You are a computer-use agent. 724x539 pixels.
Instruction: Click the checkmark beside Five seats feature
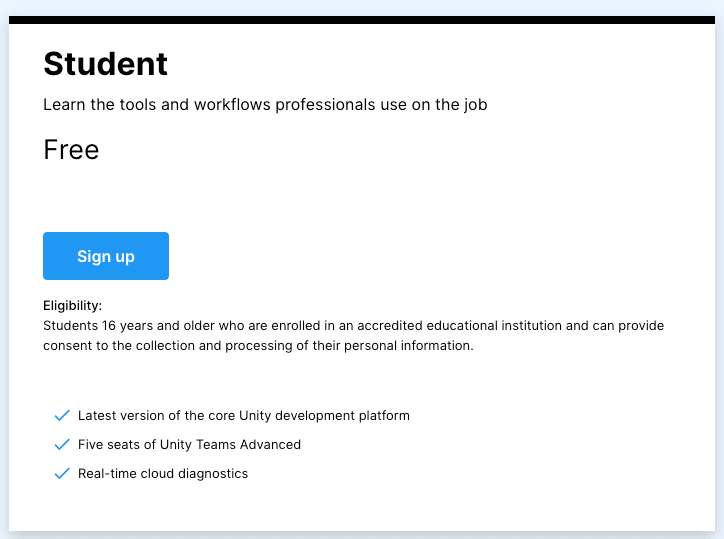(x=62, y=444)
